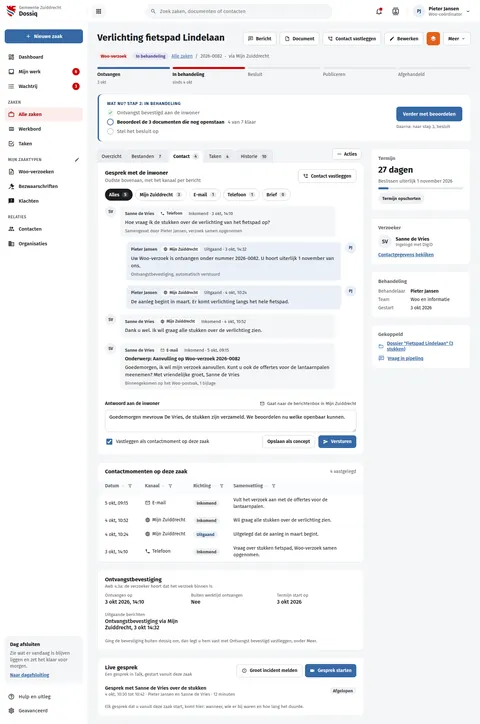Open the app grid menu icon
Screen dimensions: 480x724
coord(98,11)
